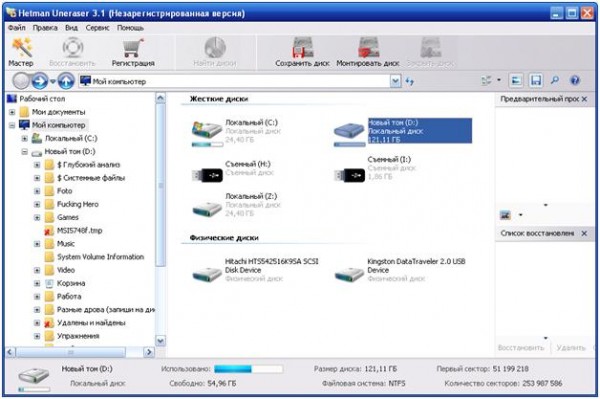Image resolution: width=600 pixels, height=399 pixels.
Task: Click the Использовано usage bar in status panel
Action: tap(248, 369)
